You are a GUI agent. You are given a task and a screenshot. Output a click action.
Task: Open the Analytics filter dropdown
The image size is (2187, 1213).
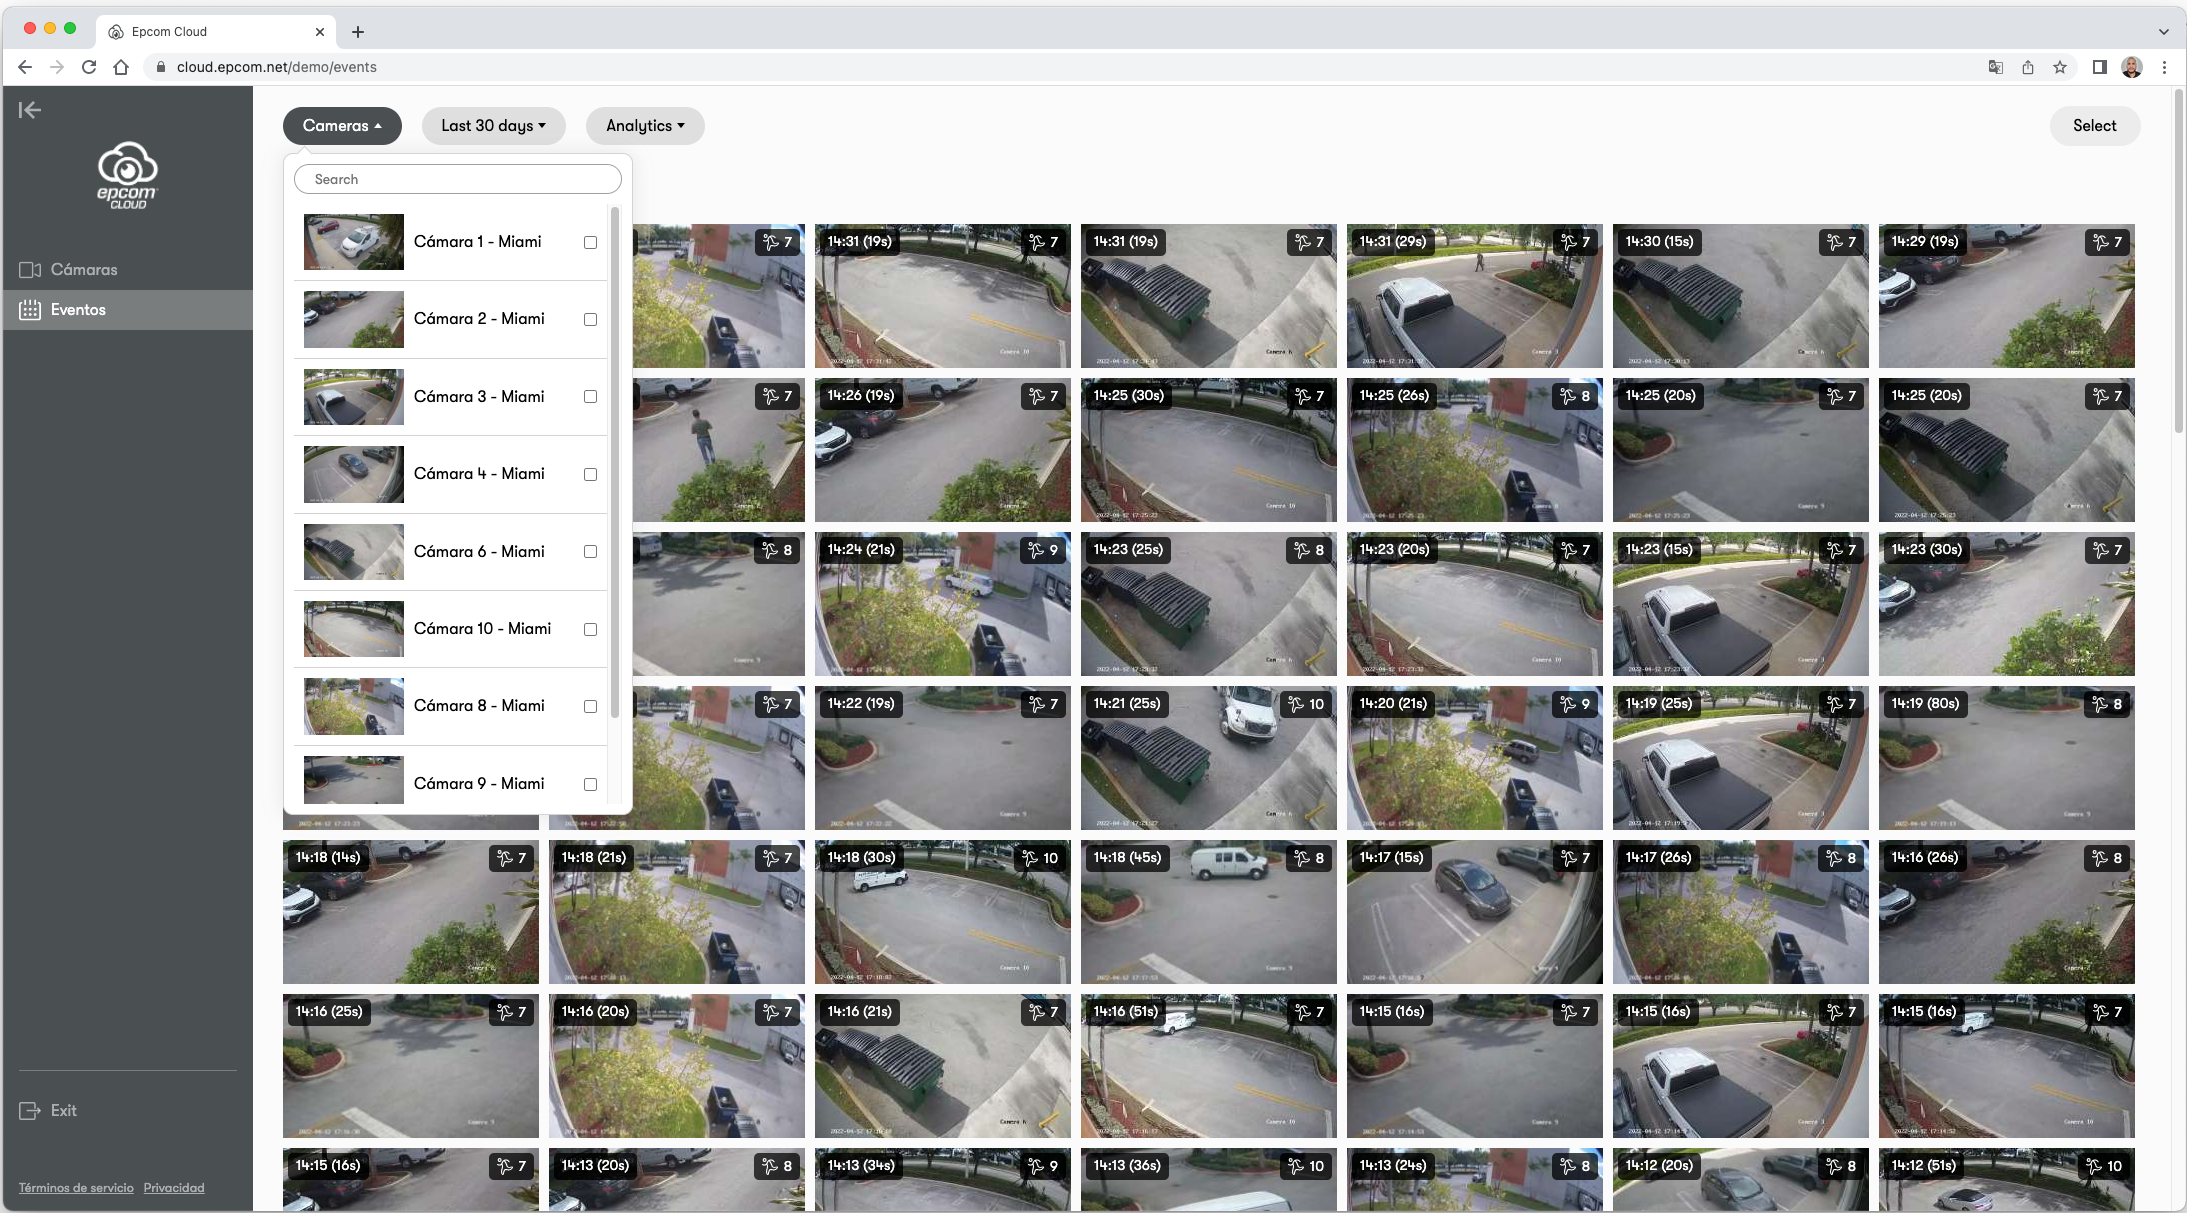pos(645,126)
